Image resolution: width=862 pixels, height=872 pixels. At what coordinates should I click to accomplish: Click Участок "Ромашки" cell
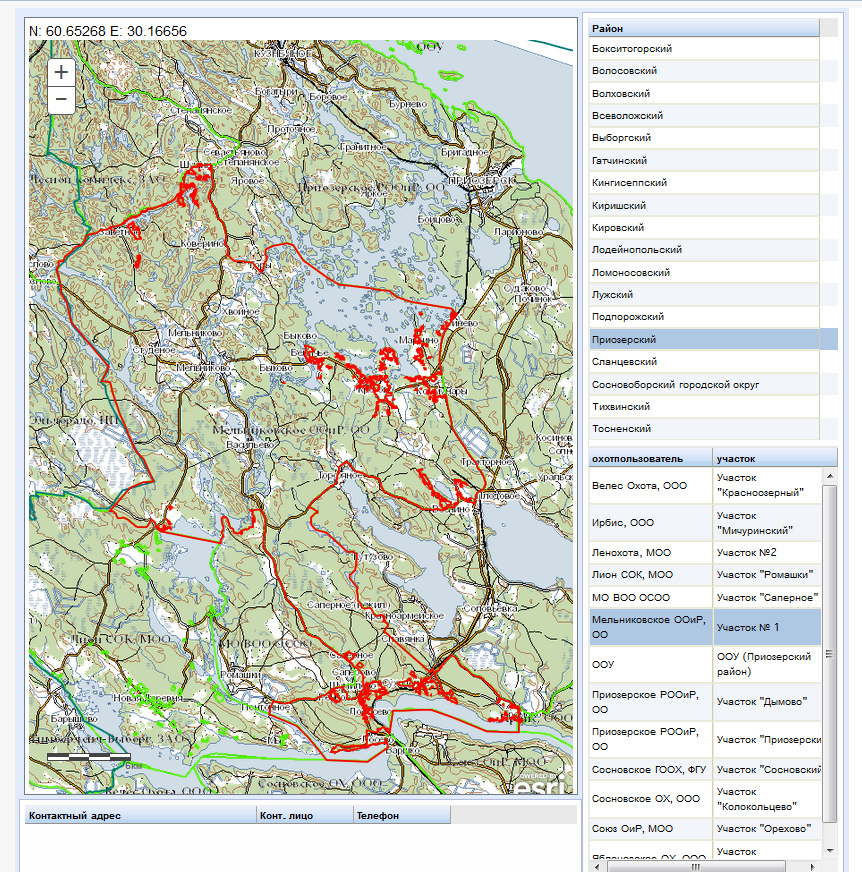(767, 575)
